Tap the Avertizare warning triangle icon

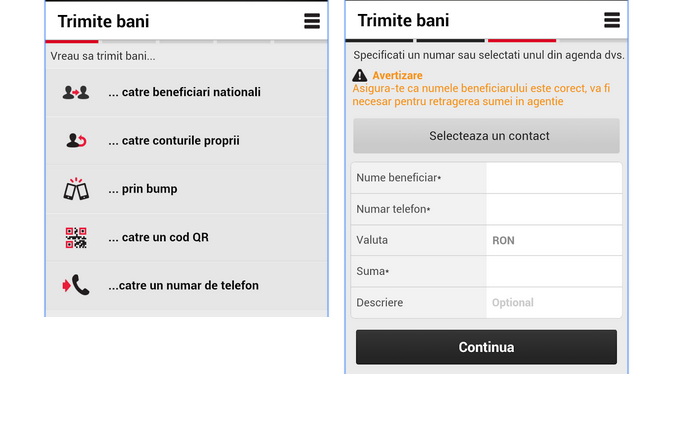coord(360,76)
